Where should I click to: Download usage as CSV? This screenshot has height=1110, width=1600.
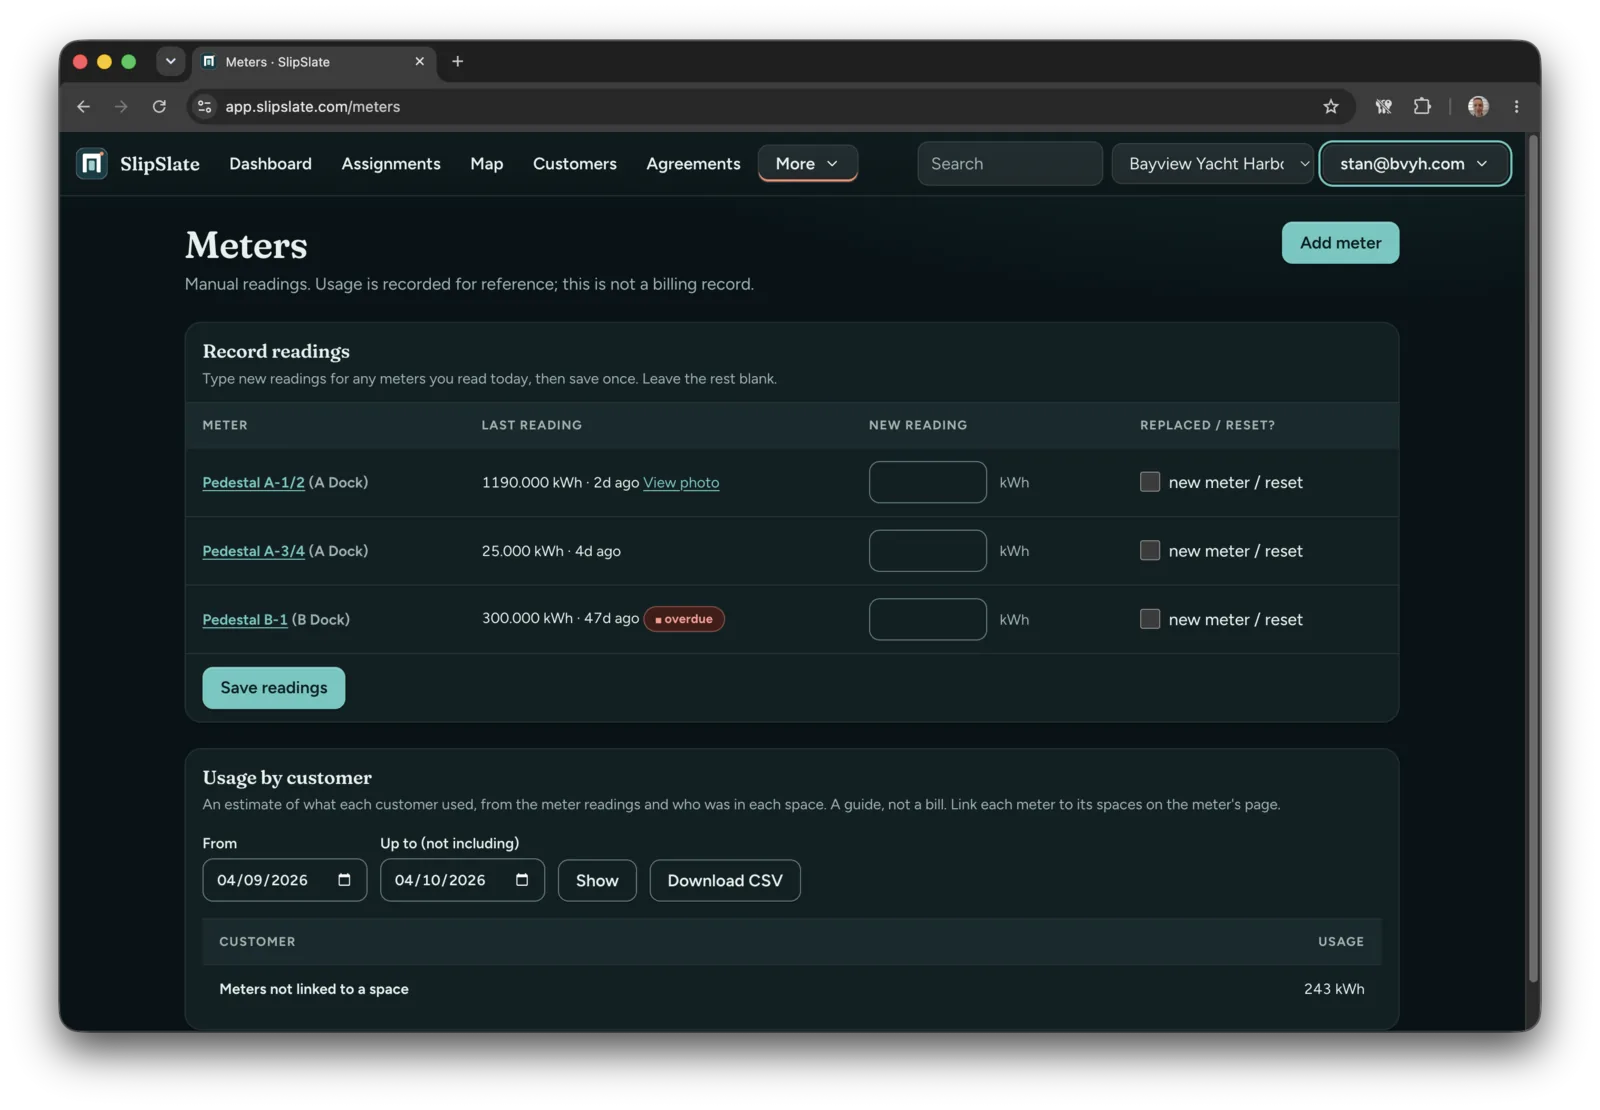click(x=725, y=880)
